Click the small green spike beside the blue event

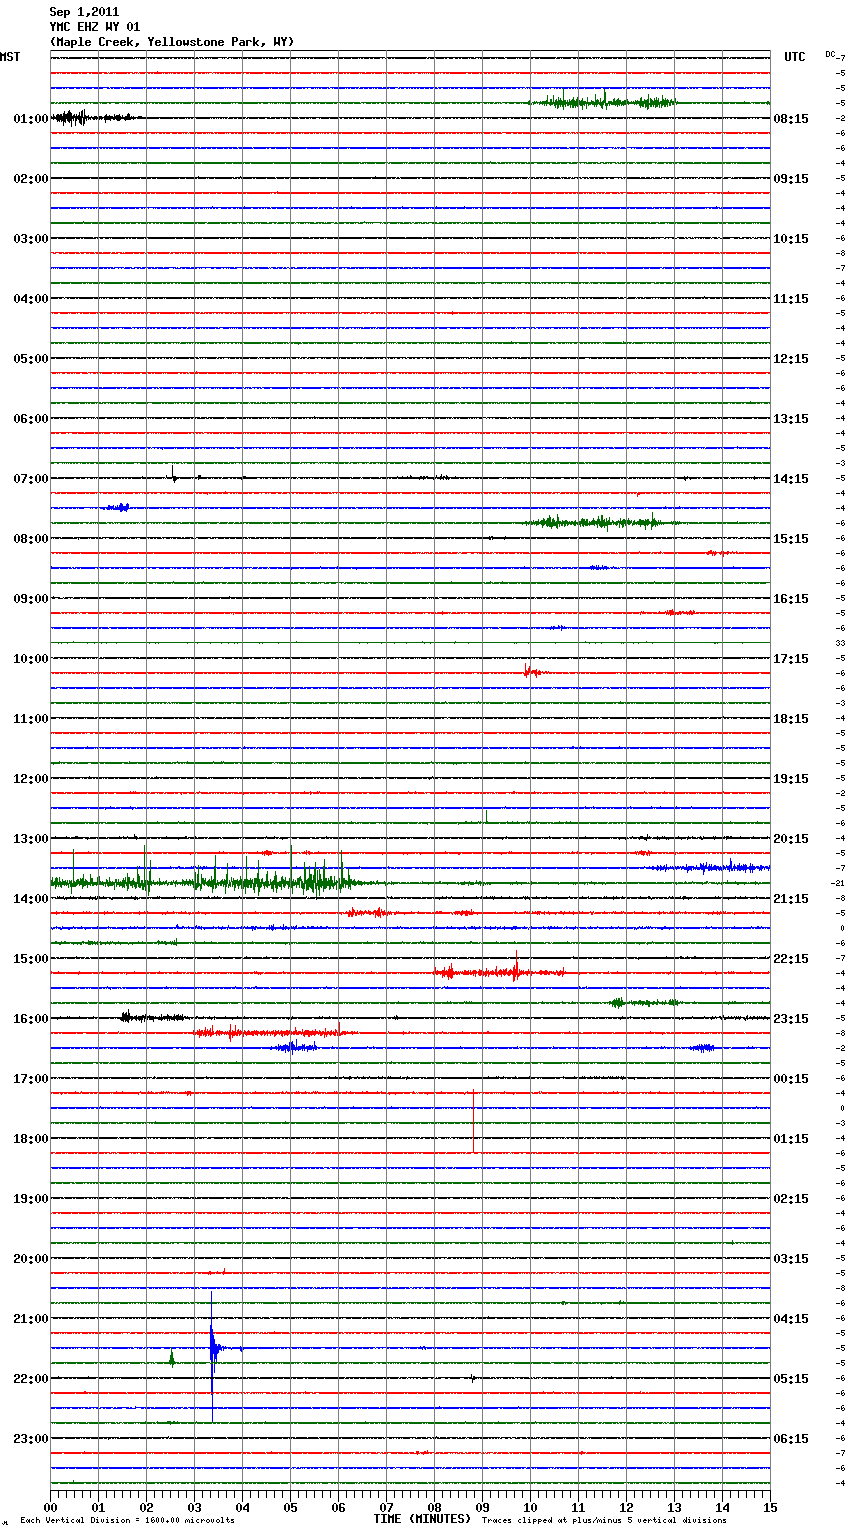point(172,1358)
